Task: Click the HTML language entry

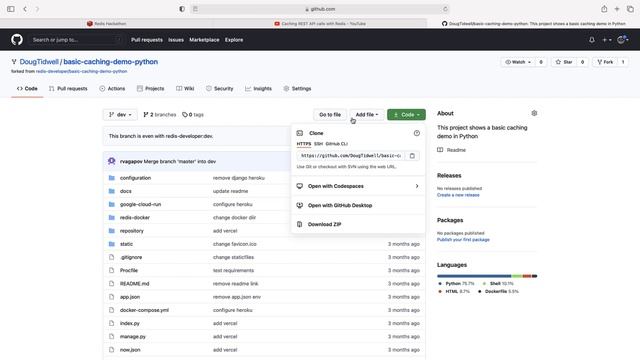Action: pos(454,291)
